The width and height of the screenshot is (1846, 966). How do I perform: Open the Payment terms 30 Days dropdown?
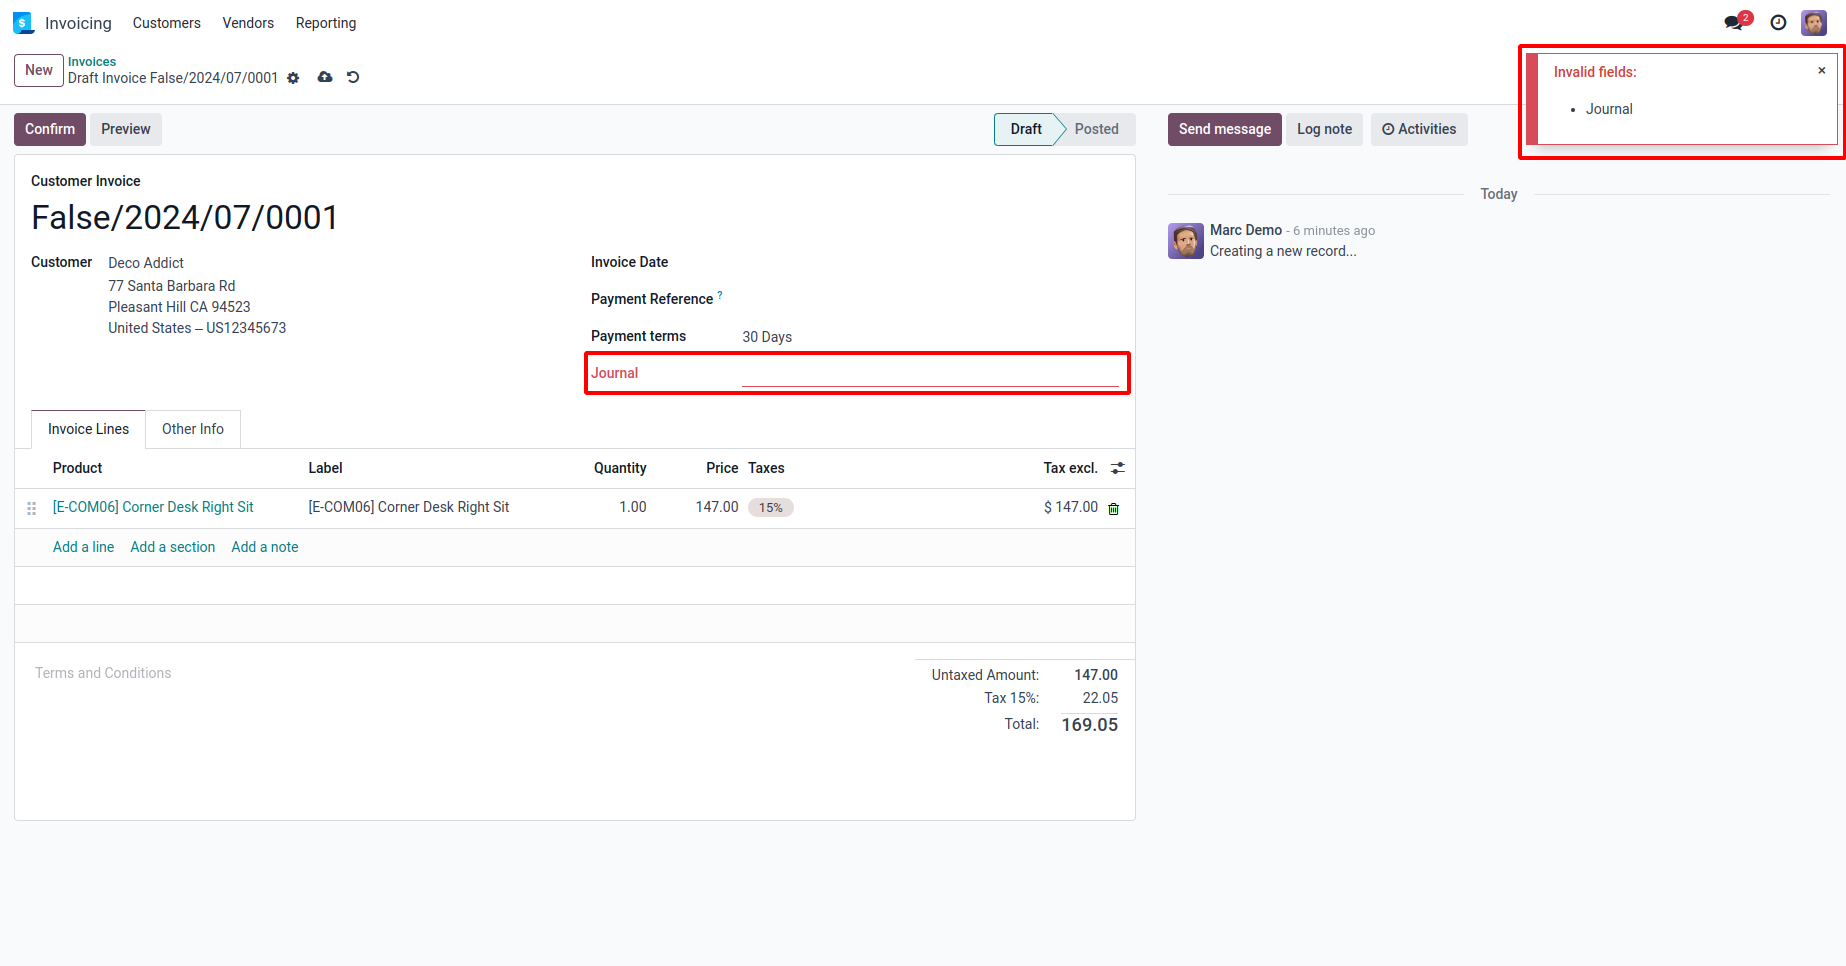929,337
